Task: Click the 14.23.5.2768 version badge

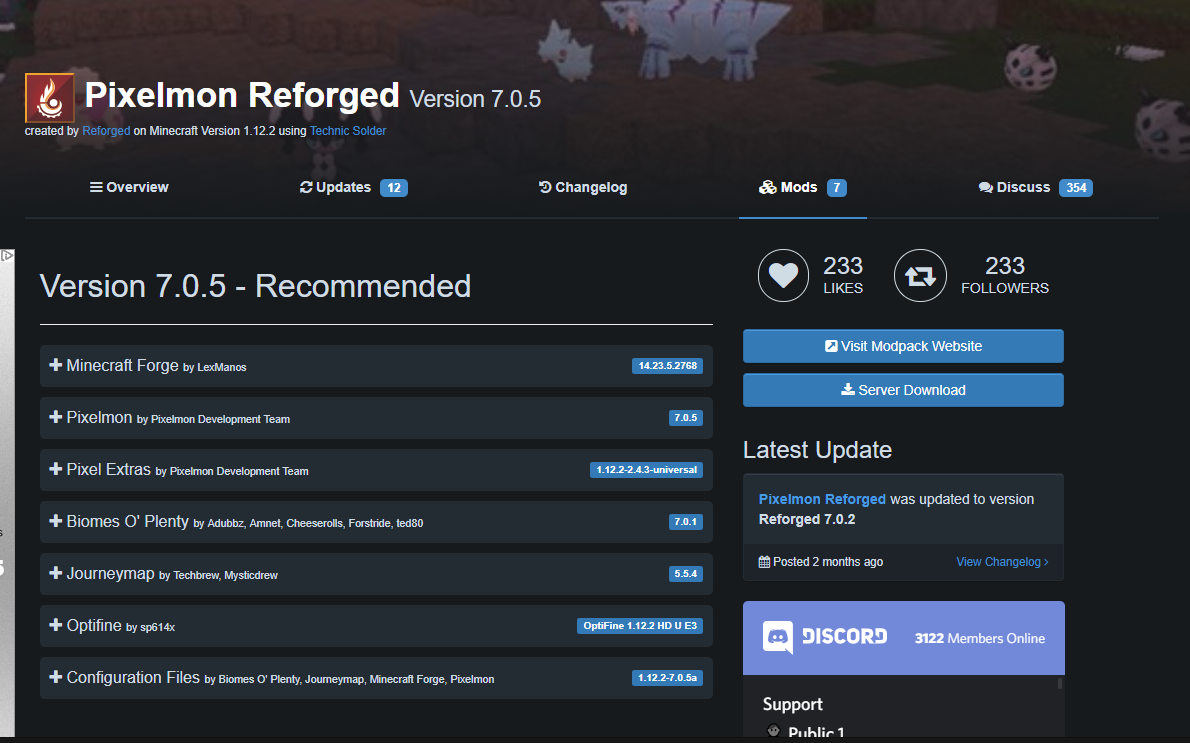Action: pos(667,366)
